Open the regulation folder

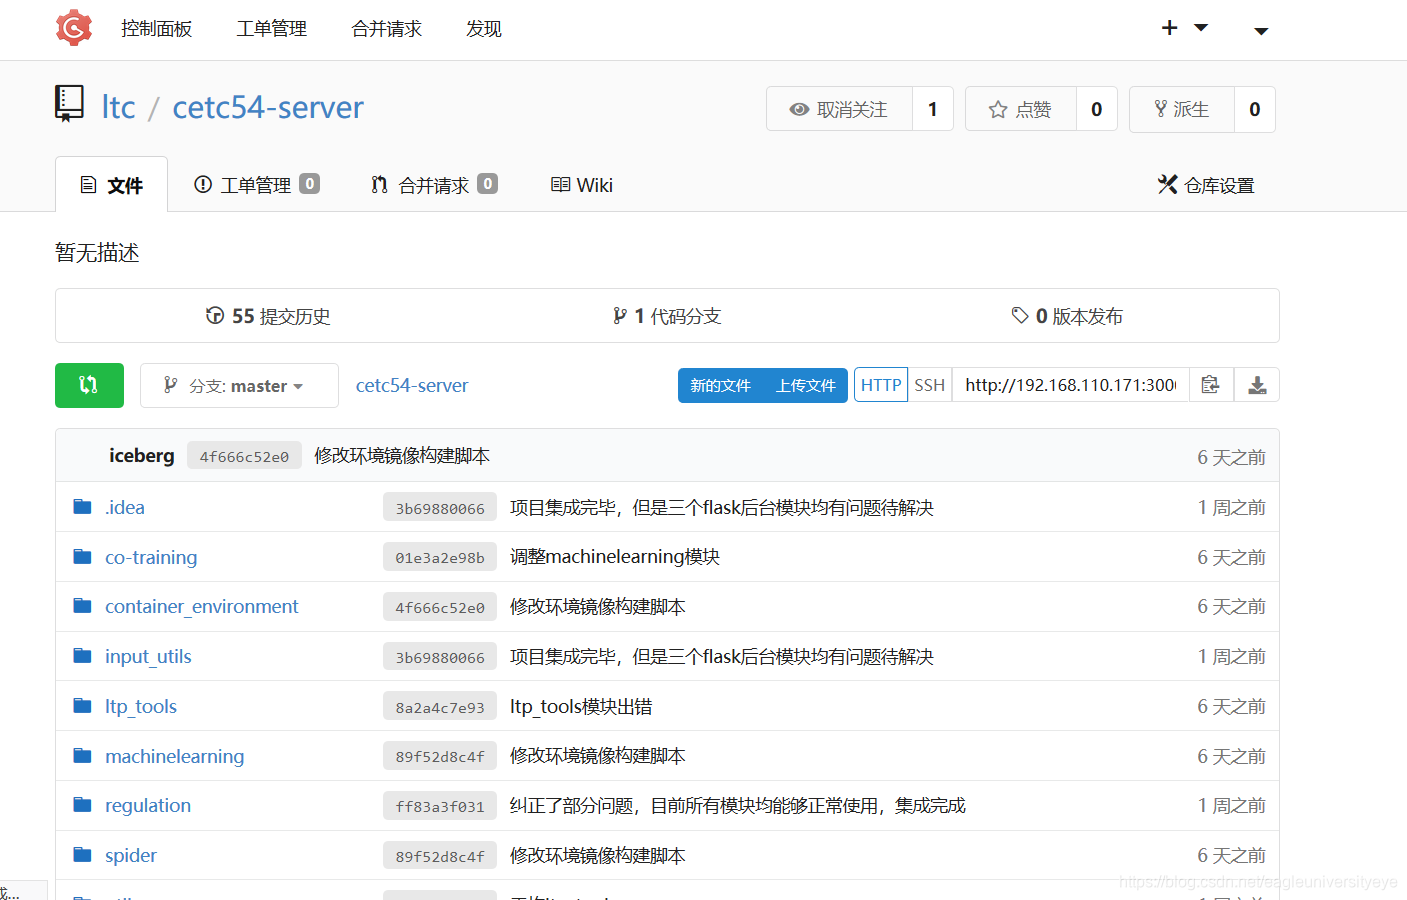pyautogui.click(x=148, y=805)
